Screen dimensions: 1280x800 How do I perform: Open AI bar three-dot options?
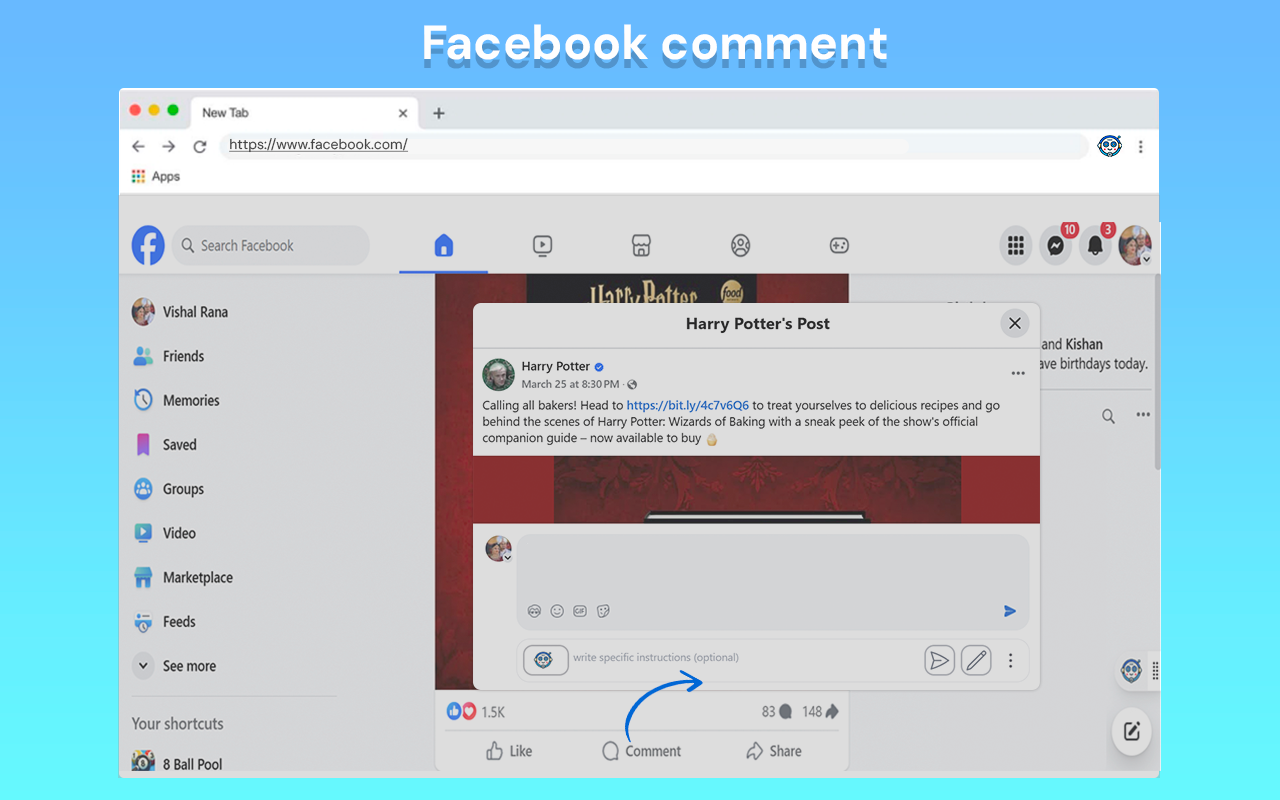[x=1010, y=660]
